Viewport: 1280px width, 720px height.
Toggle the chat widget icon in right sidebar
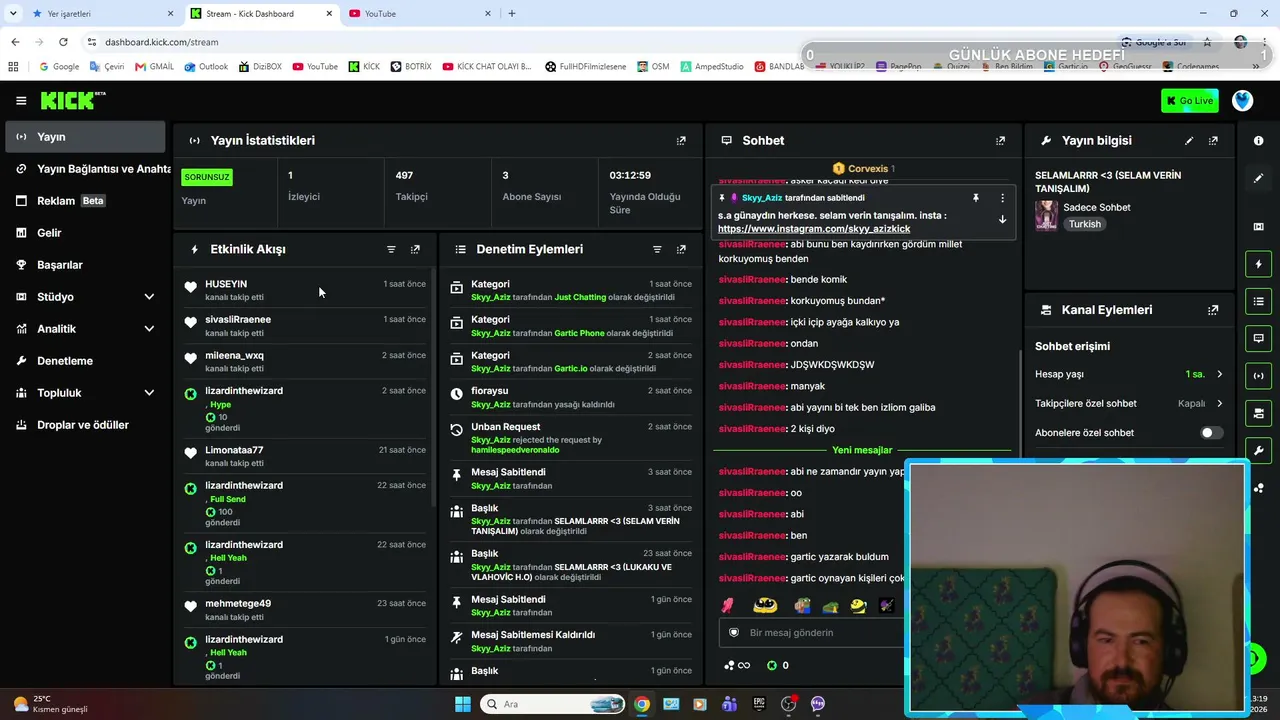click(x=1258, y=338)
